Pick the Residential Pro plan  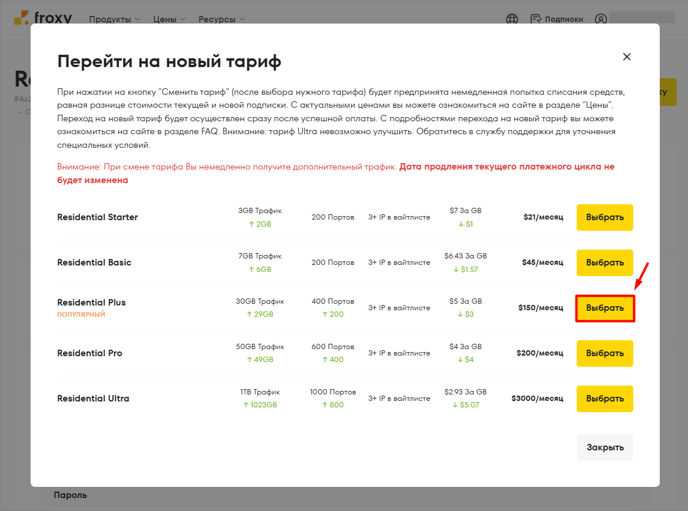pos(605,353)
